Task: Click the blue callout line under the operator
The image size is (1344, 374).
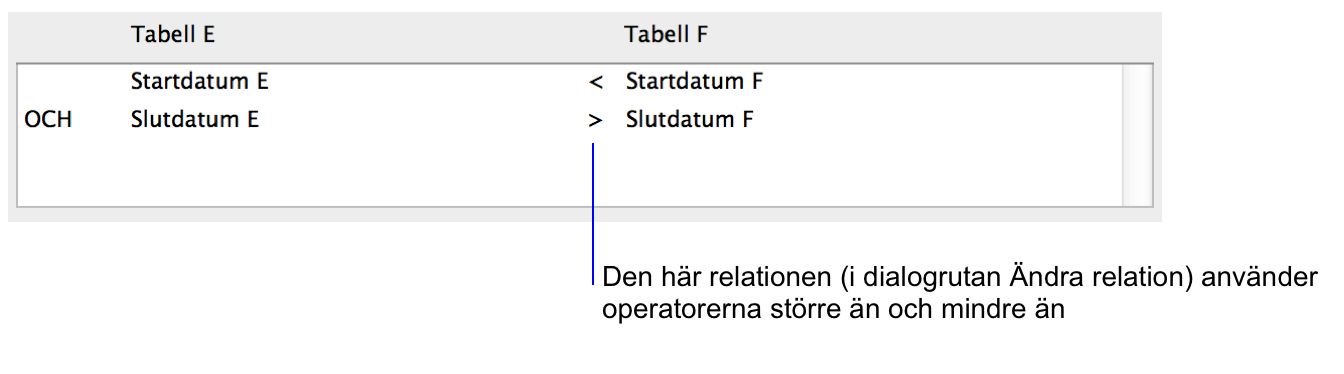Action: (594, 212)
